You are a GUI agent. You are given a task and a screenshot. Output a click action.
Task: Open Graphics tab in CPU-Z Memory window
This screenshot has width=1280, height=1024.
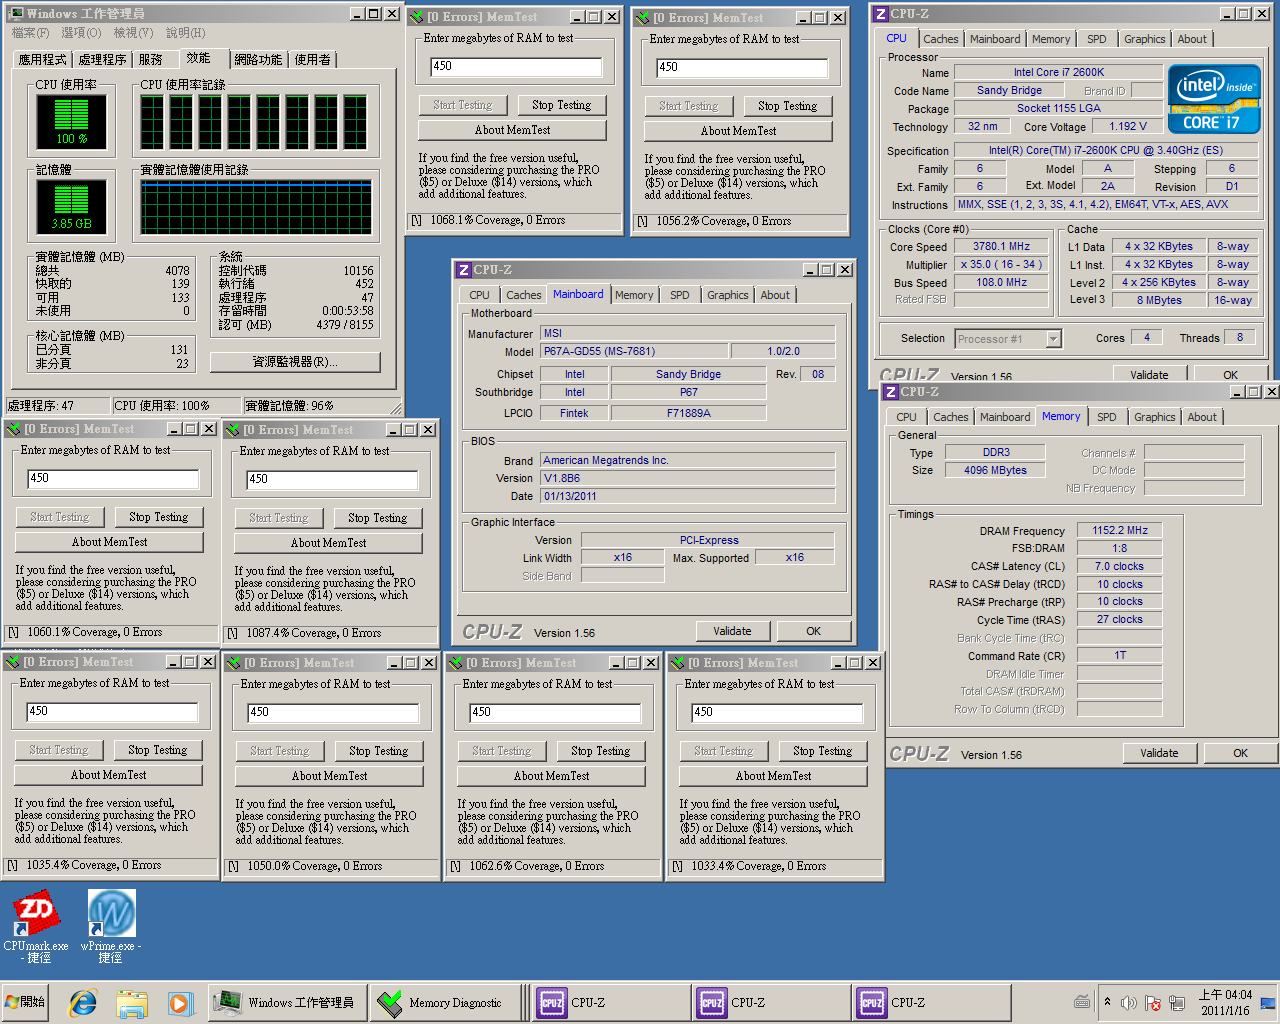(1155, 417)
